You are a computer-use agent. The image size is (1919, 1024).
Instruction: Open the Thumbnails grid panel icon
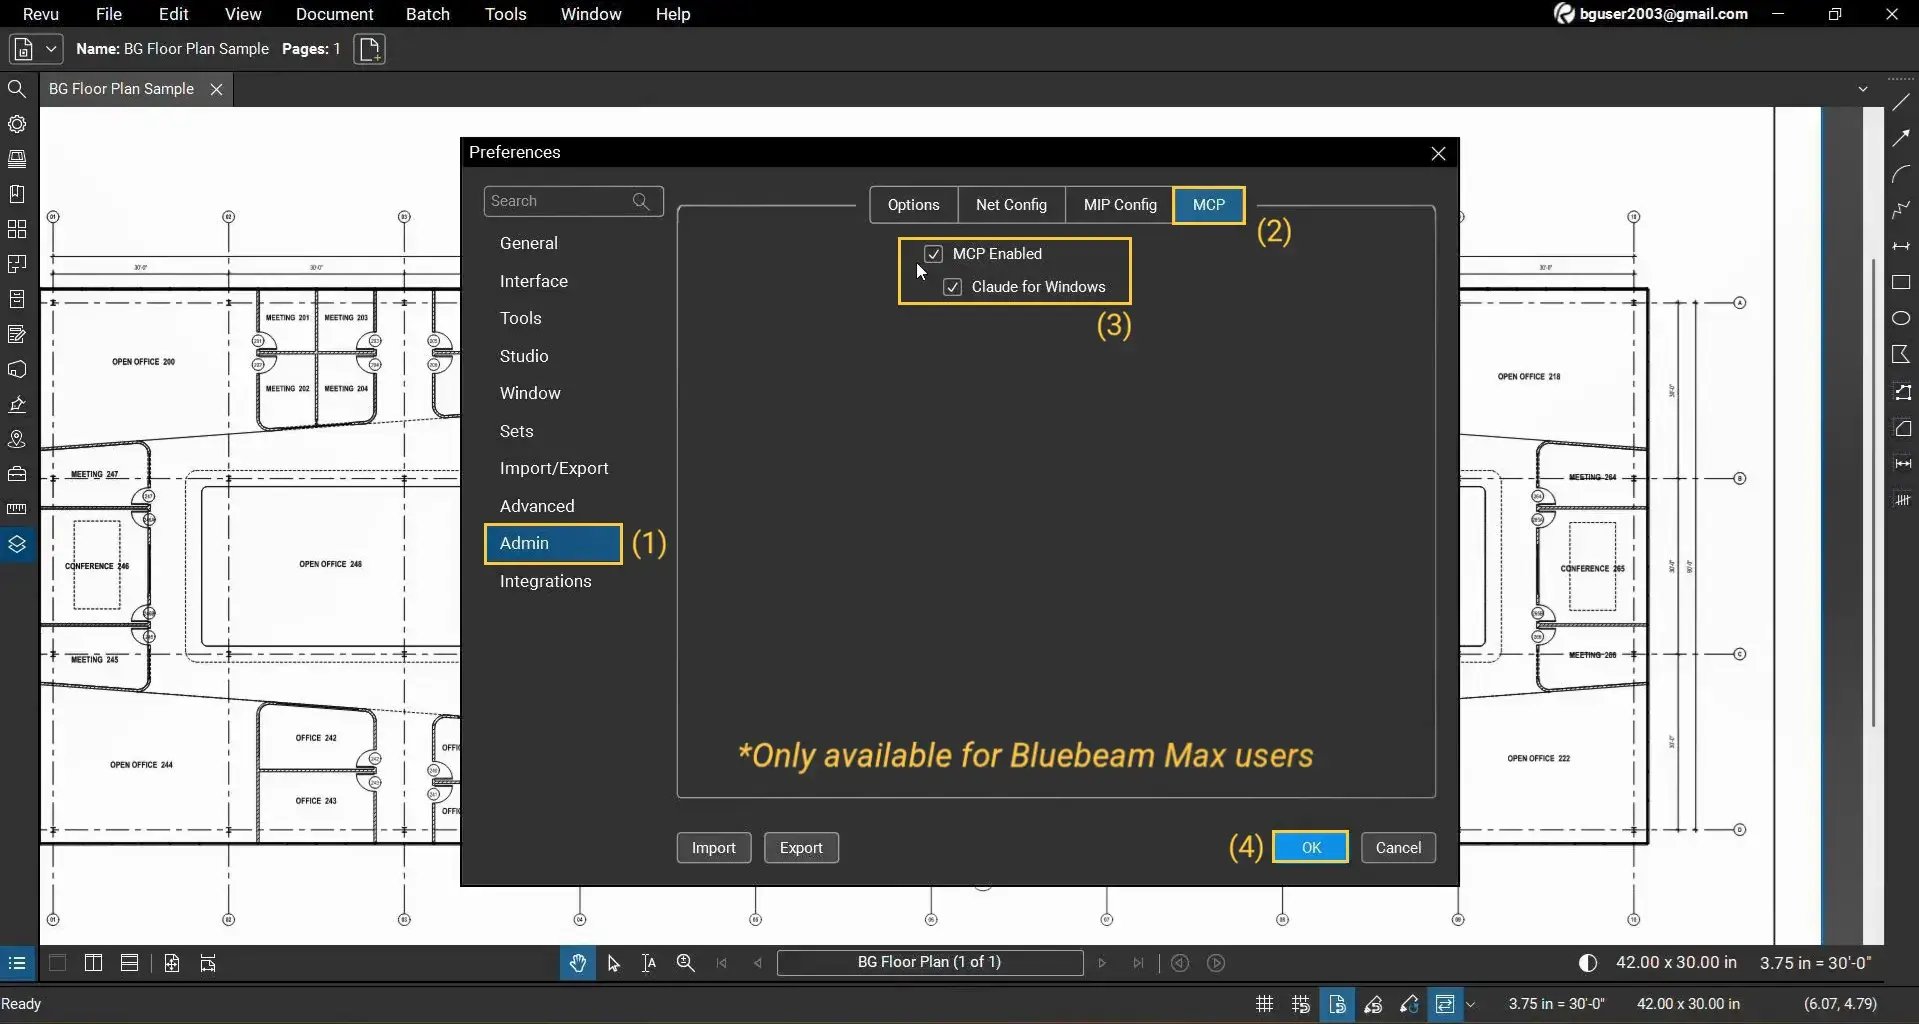(x=17, y=229)
